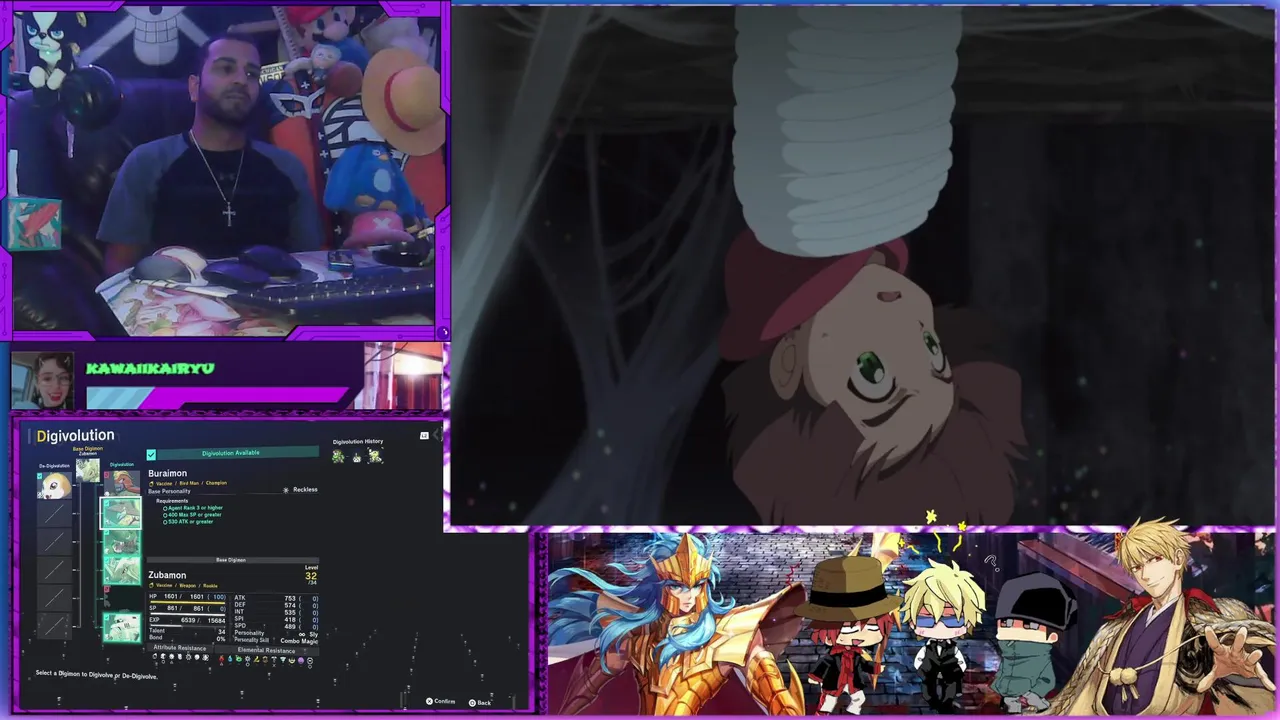This screenshot has width=1280, height=720.
Task: Click the Sly personality value
Action: coord(313,634)
